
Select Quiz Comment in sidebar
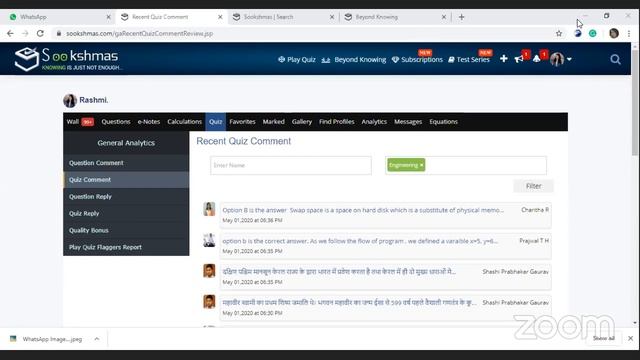(x=126, y=180)
